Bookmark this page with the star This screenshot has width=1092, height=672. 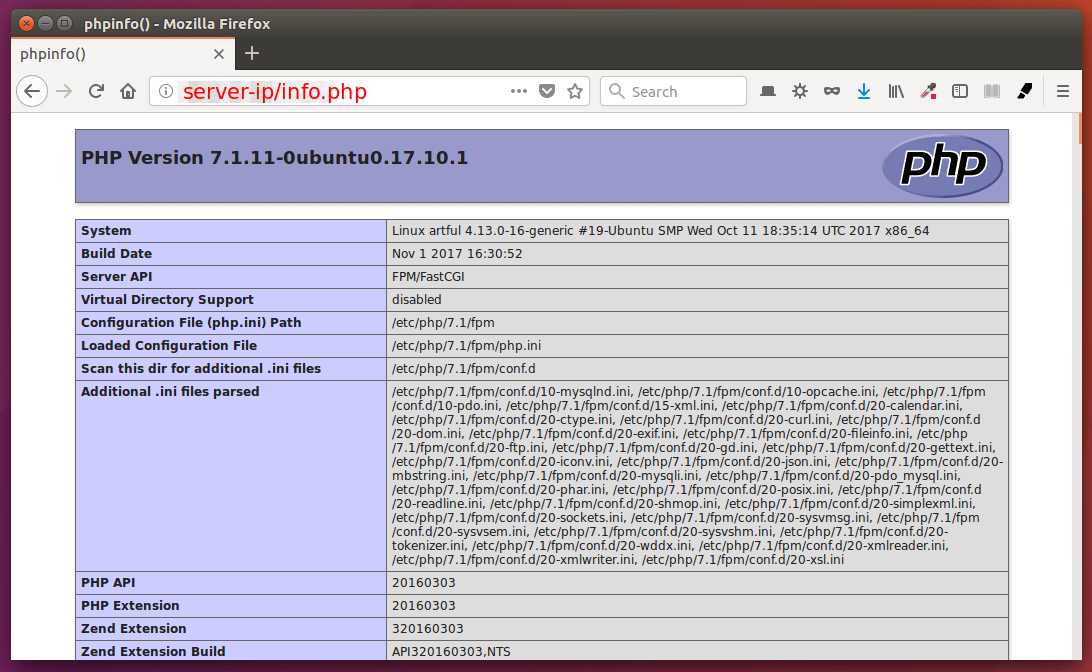(575, 92)
